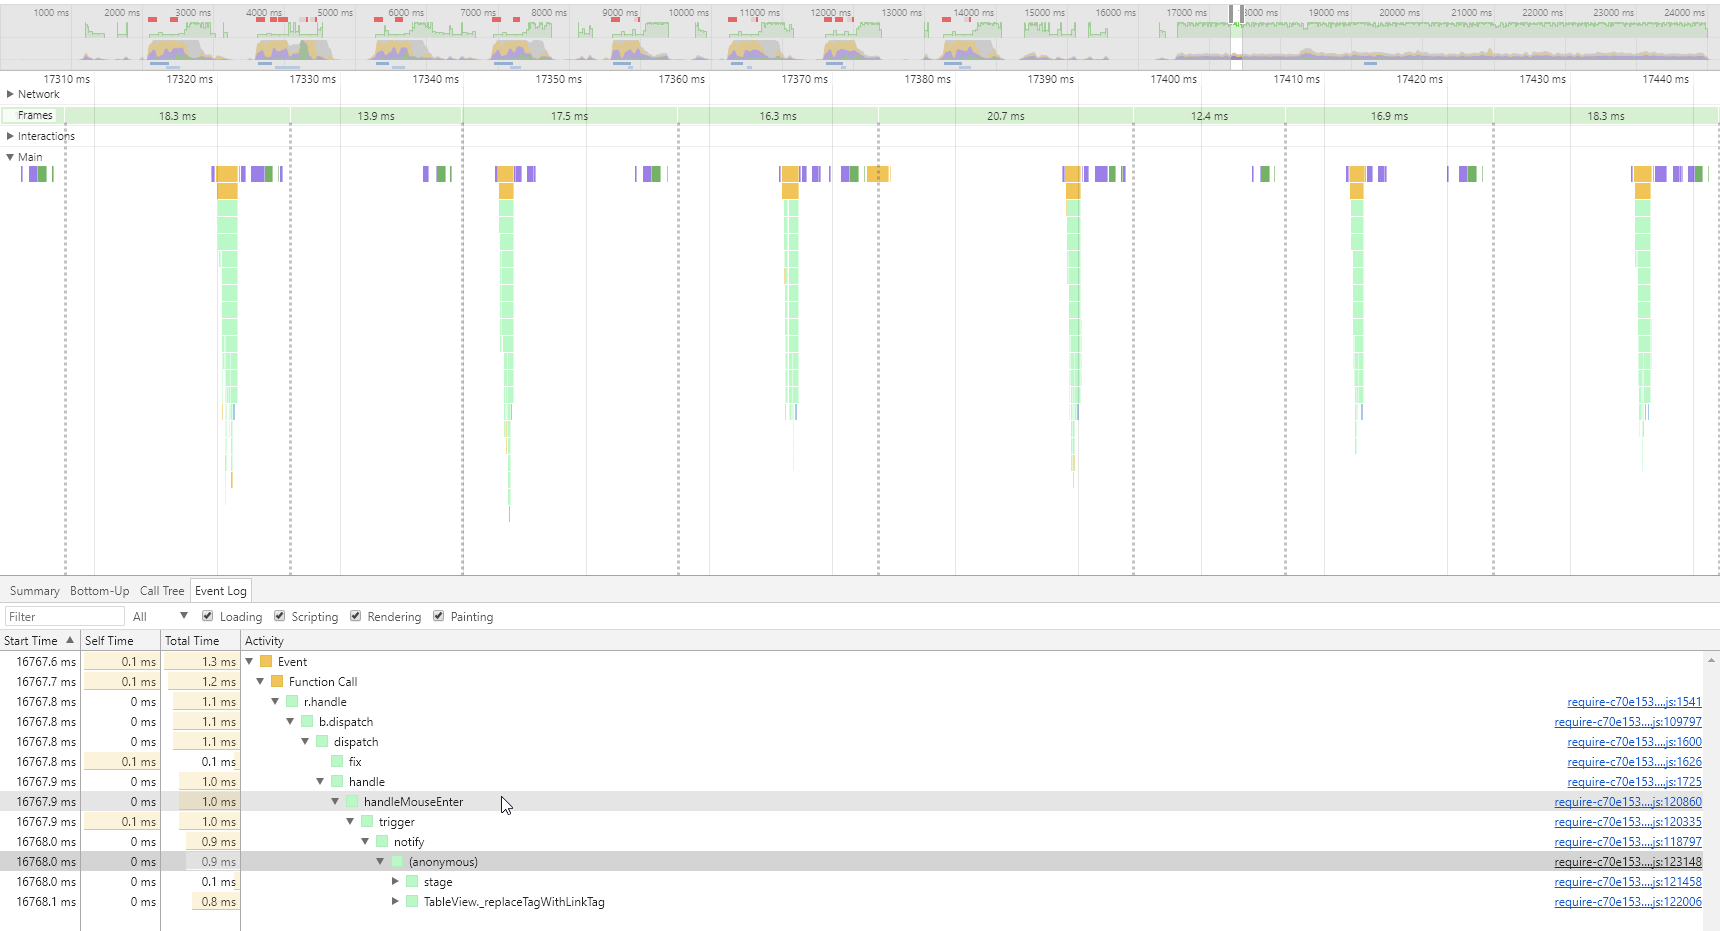
Task: Open source link js:122006
Action: coord(1628,902)
